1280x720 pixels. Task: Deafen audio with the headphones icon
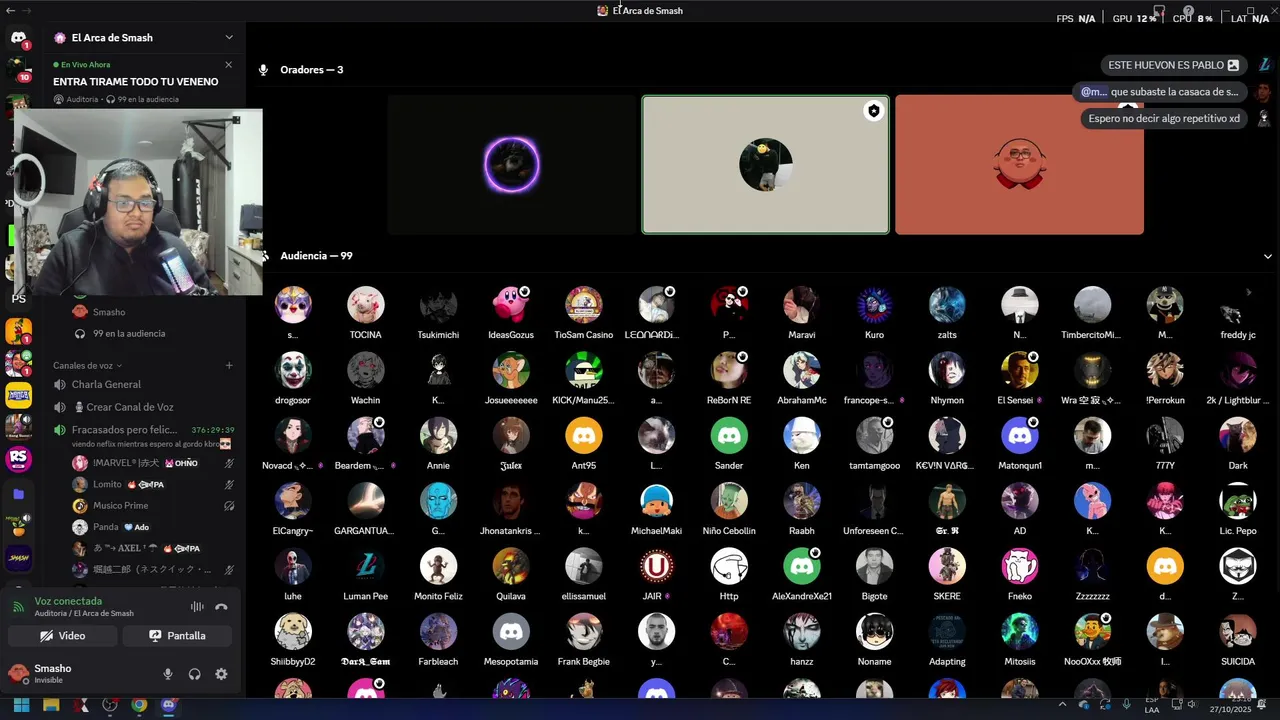click(195, 674)
